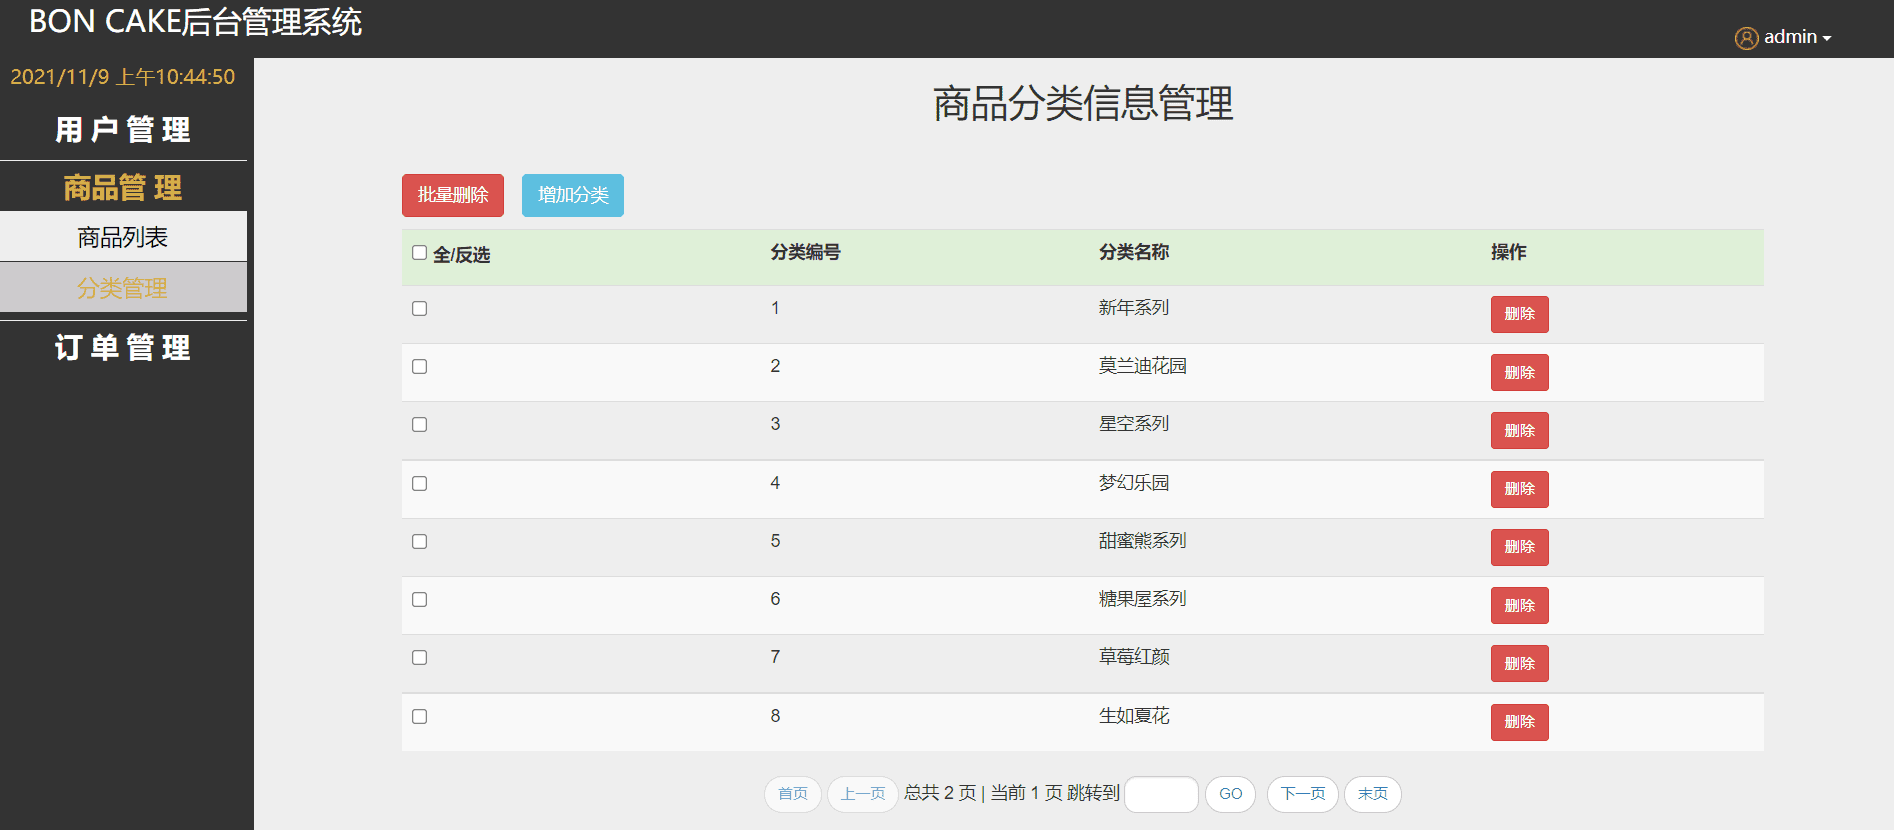Viewport: 1894px width, 830px height.
Task: Go to 下一页 next page
Action: (x=1303, y=794)
